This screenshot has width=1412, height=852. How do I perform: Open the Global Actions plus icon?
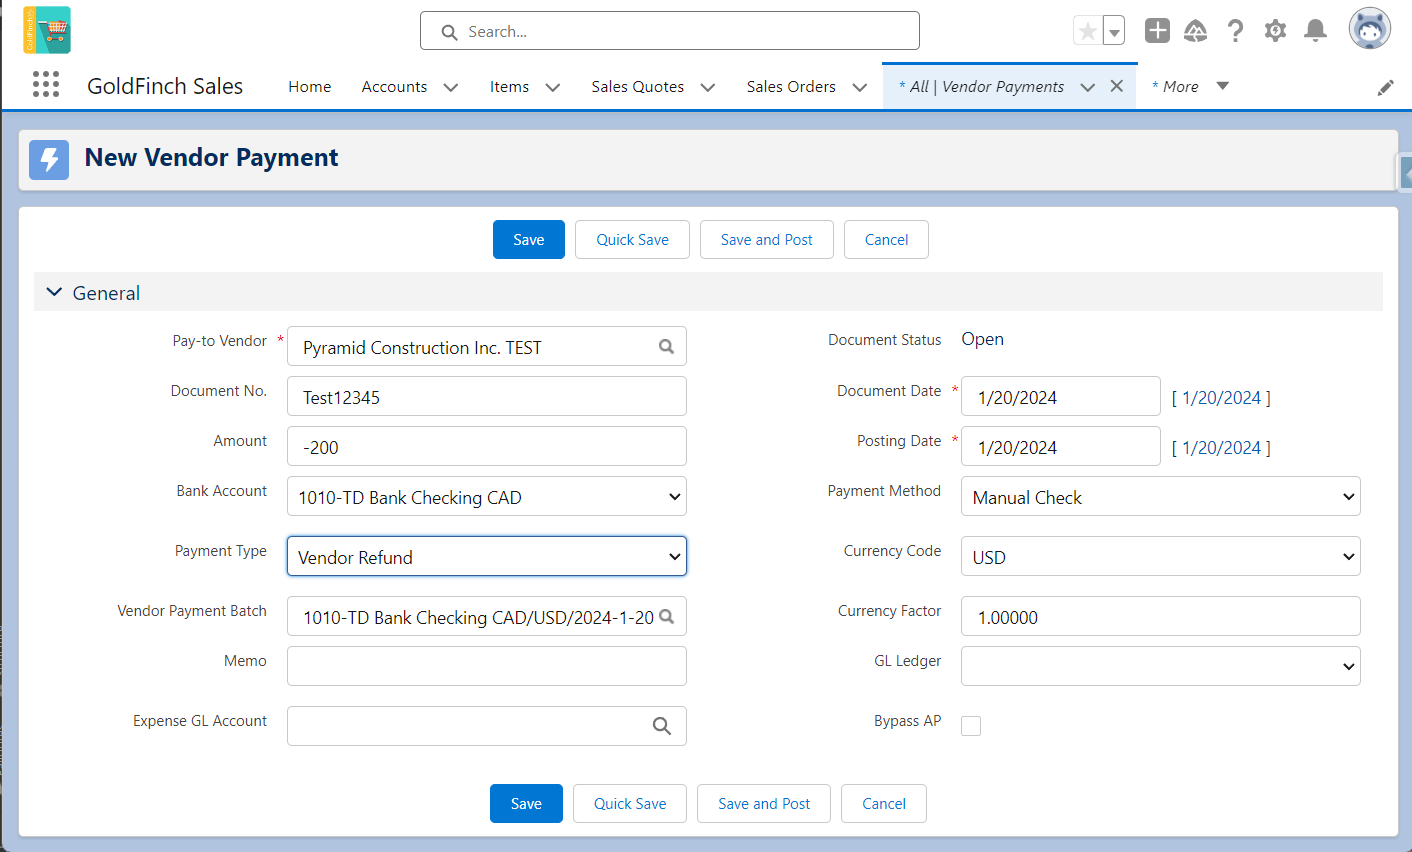[1157, 31]
